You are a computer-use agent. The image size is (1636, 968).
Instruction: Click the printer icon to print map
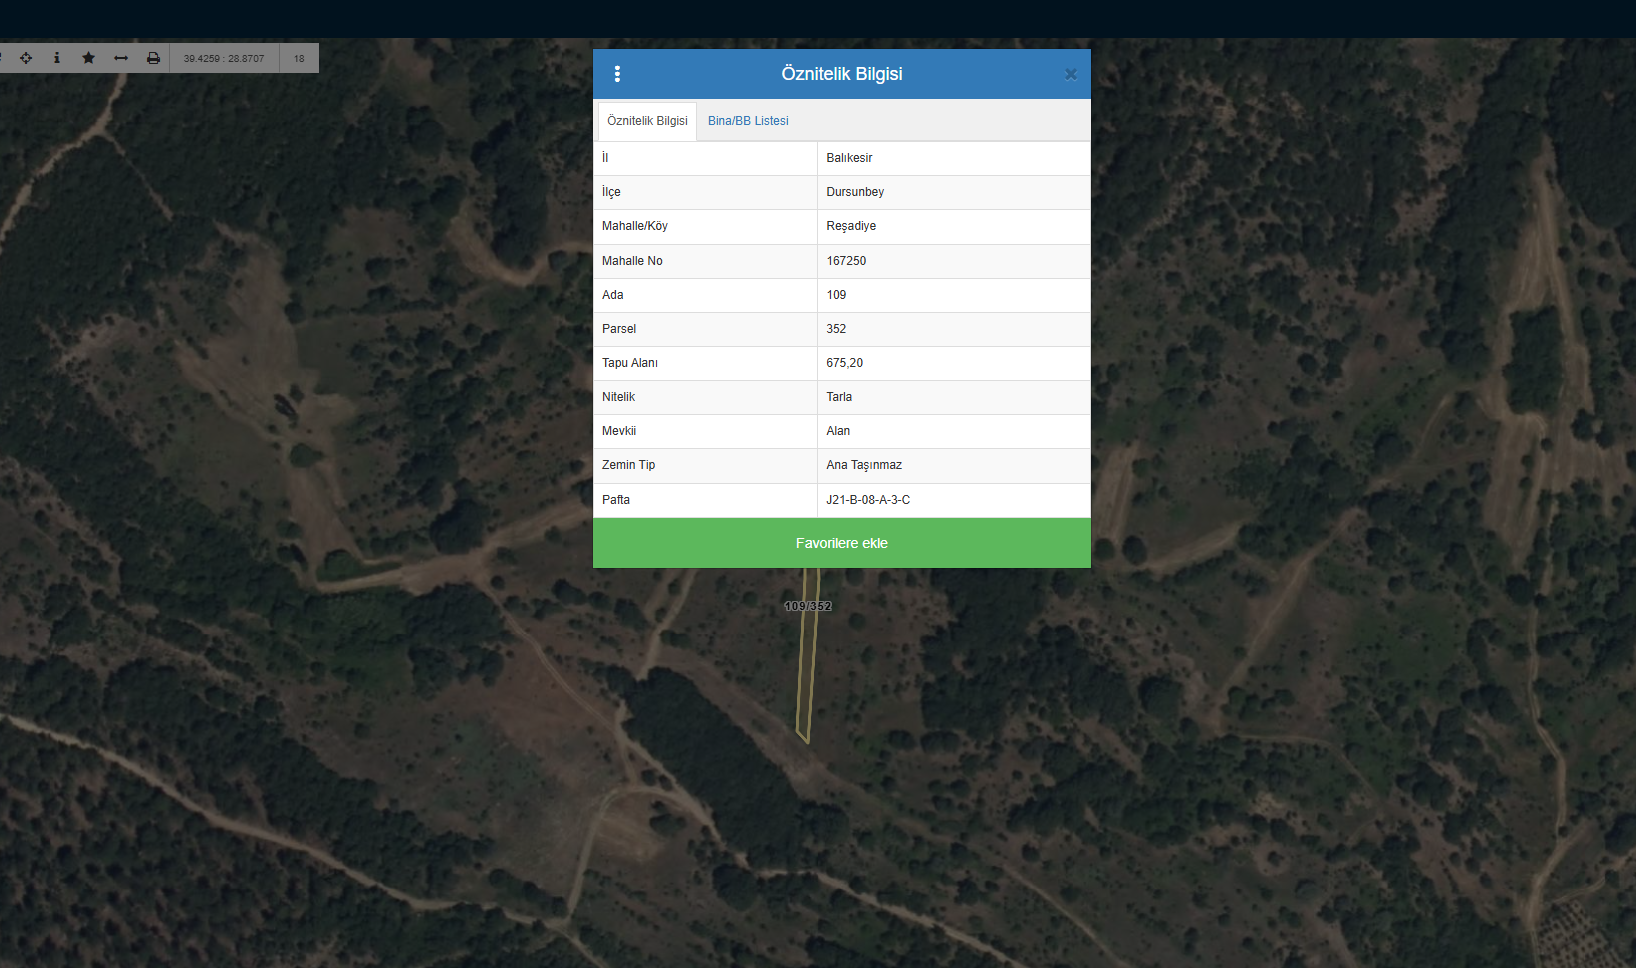pyautogui.click(x=153, y=58)
